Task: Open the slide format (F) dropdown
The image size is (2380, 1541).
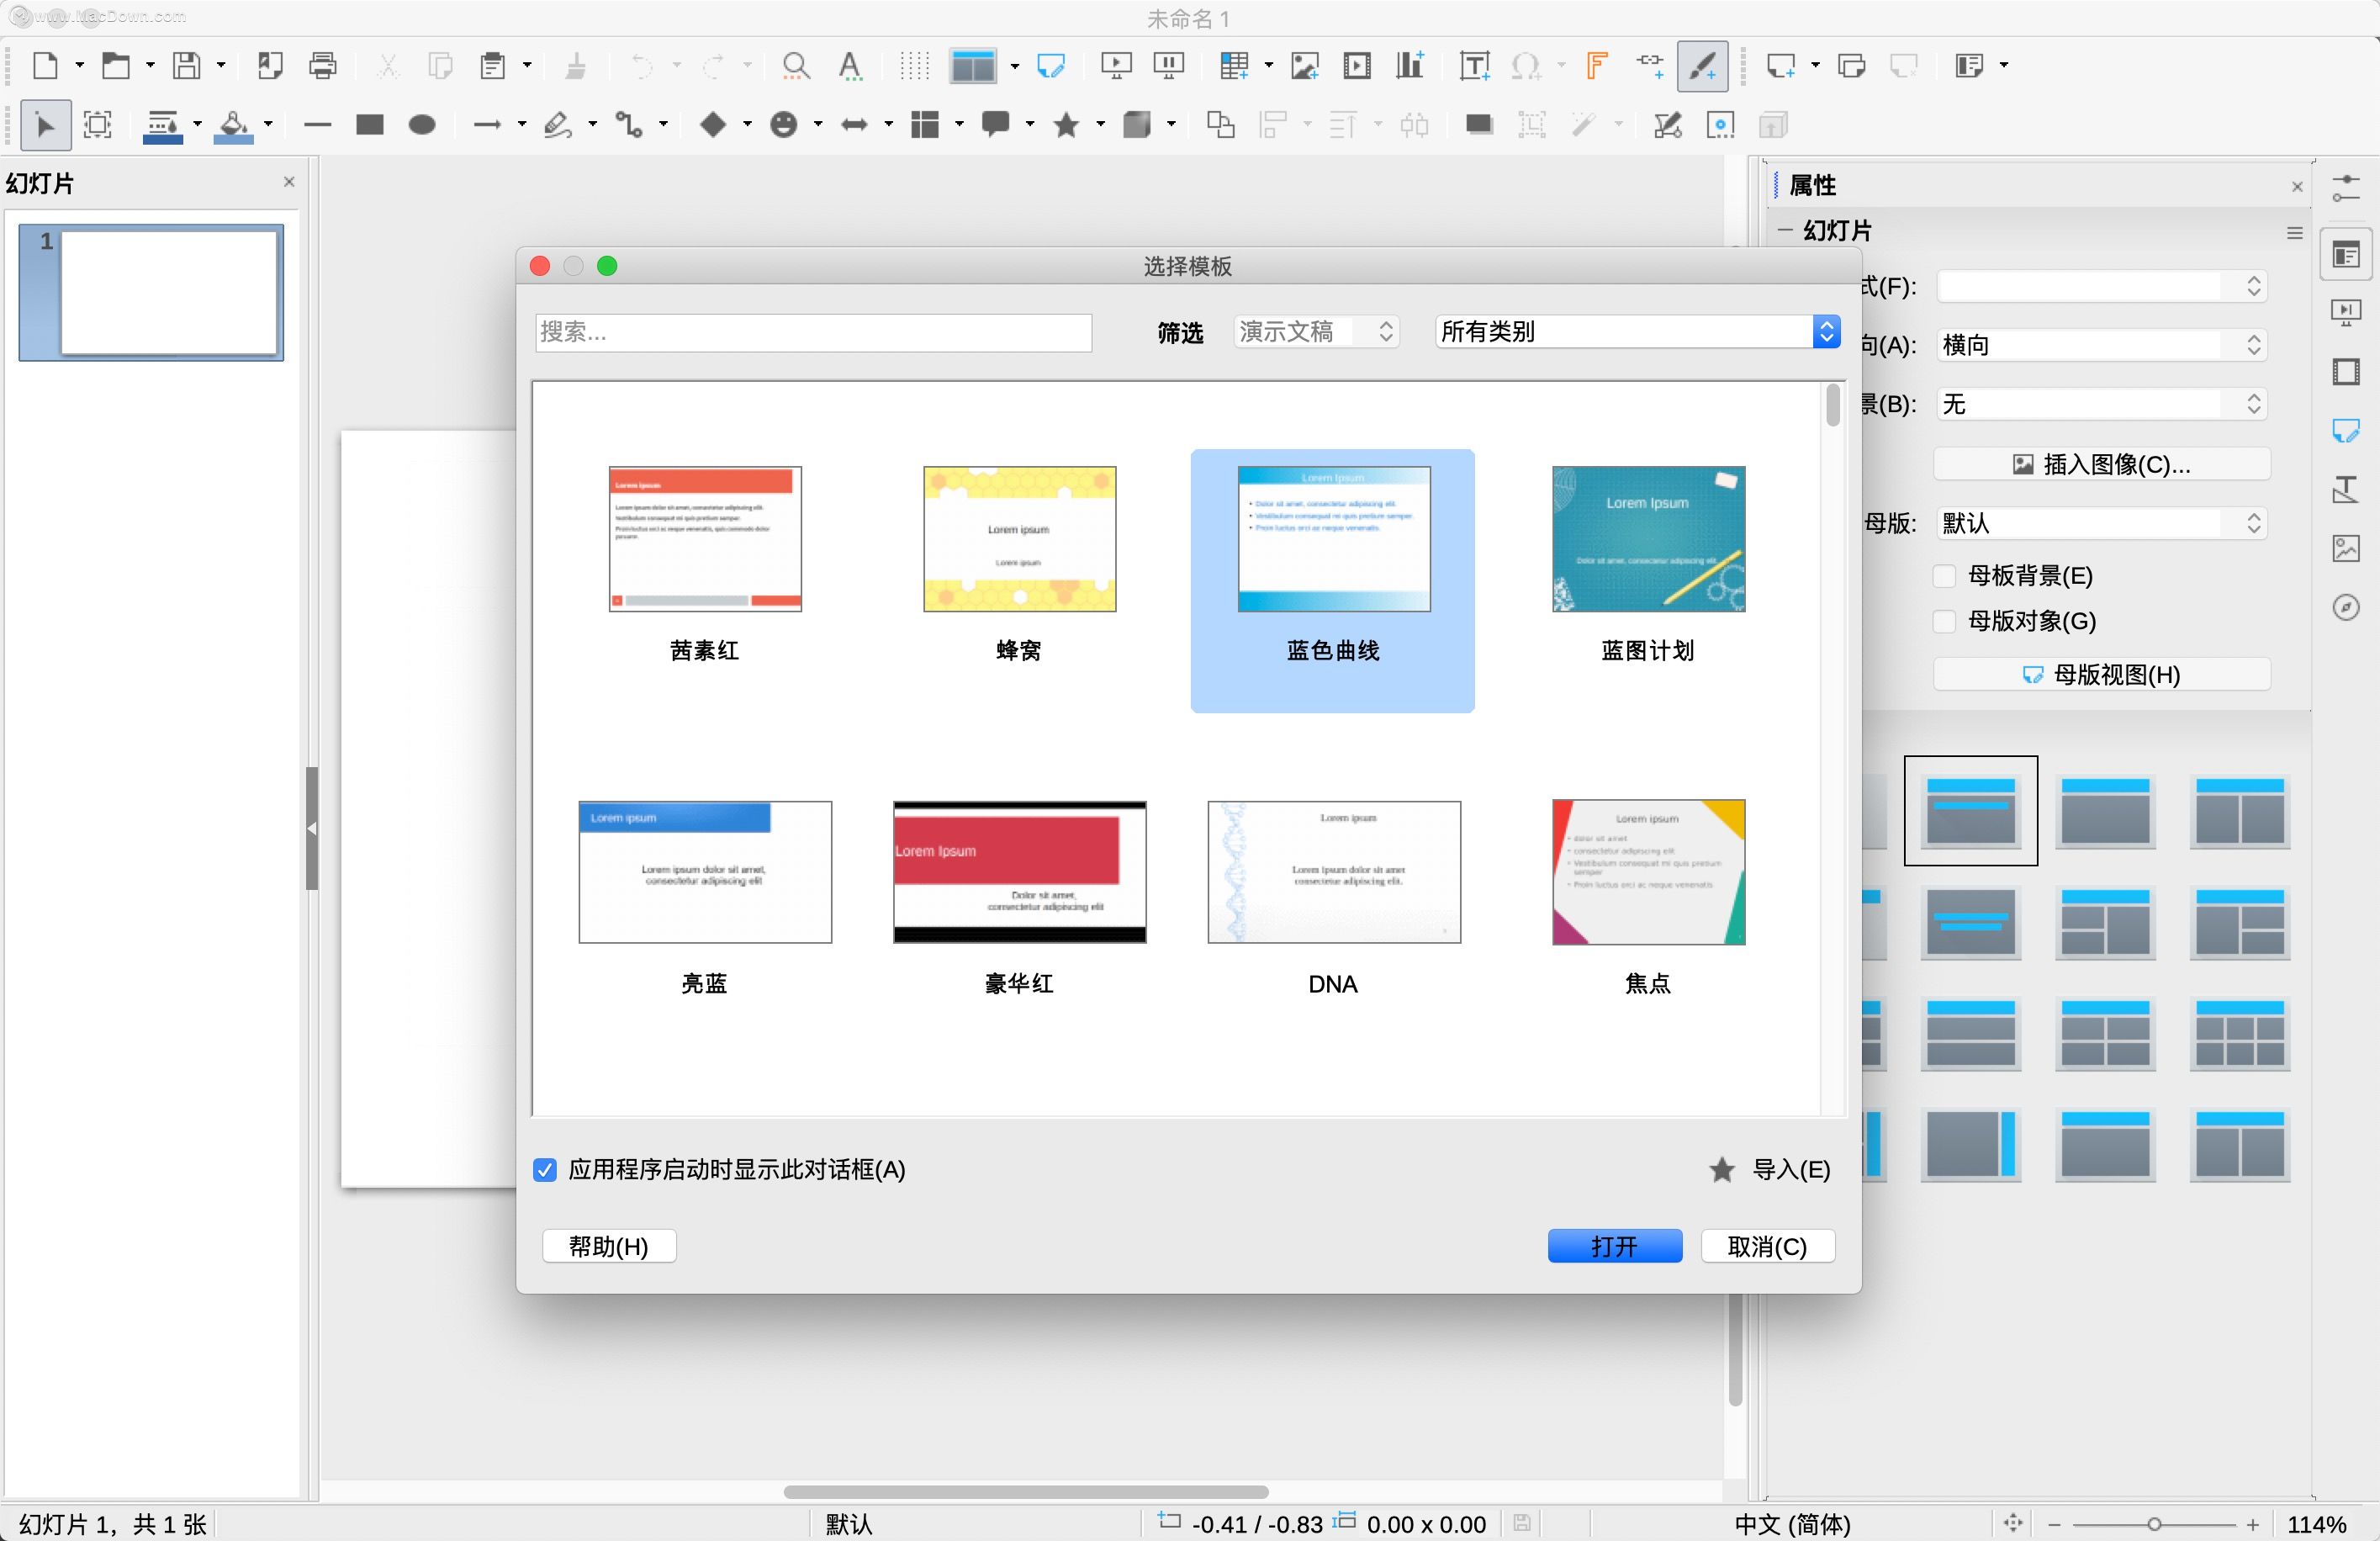Action: 2101,287
